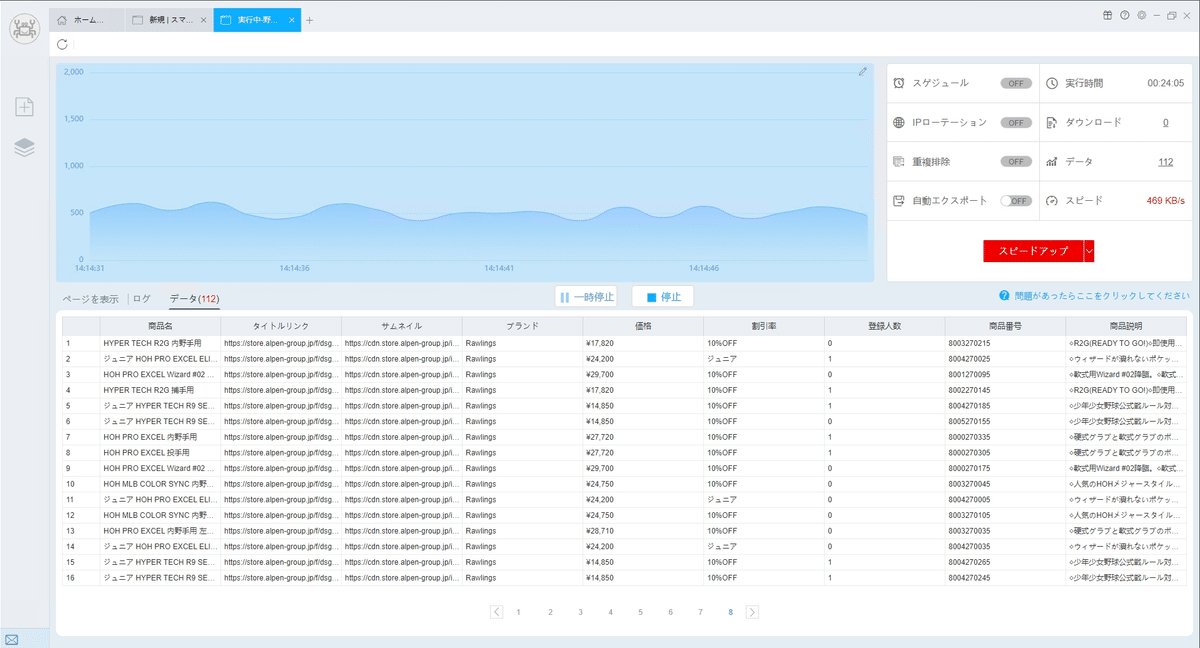Click the 一時停止 pause button

[x=586, y=297]
